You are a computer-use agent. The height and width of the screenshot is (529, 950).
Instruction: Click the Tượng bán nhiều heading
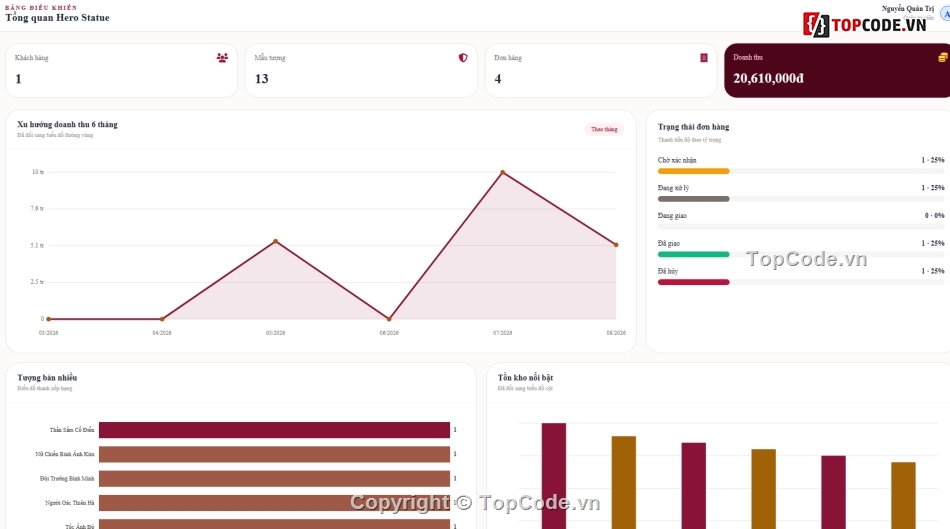(x=47, y=378)
